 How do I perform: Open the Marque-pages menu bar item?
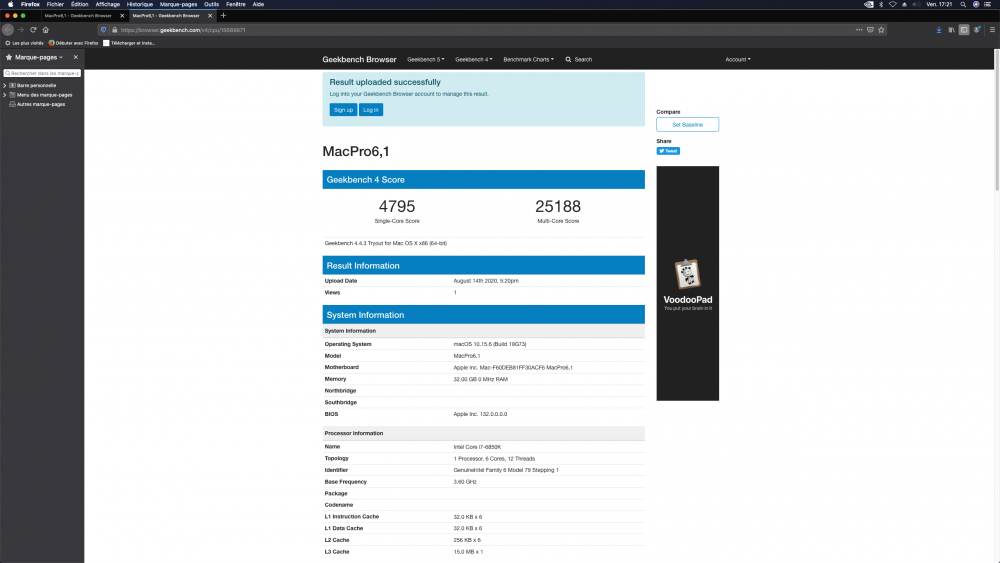tap(178, 4)
